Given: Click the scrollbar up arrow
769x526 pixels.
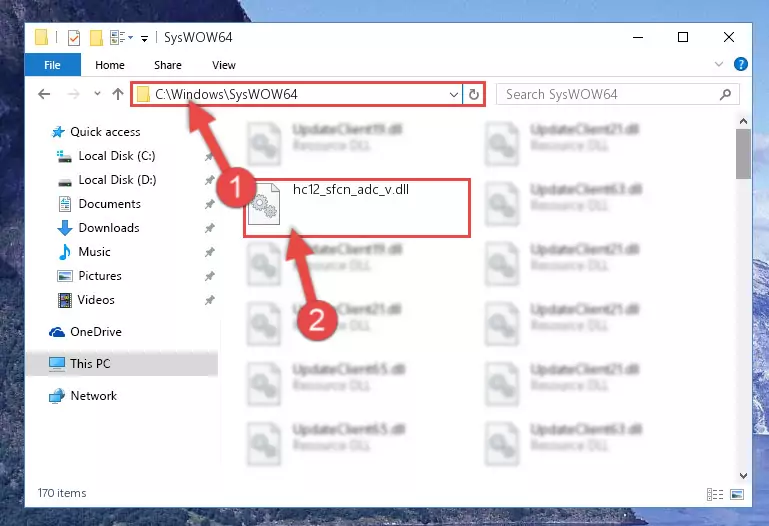Looking at the screenshot, I should click(743, 121).
